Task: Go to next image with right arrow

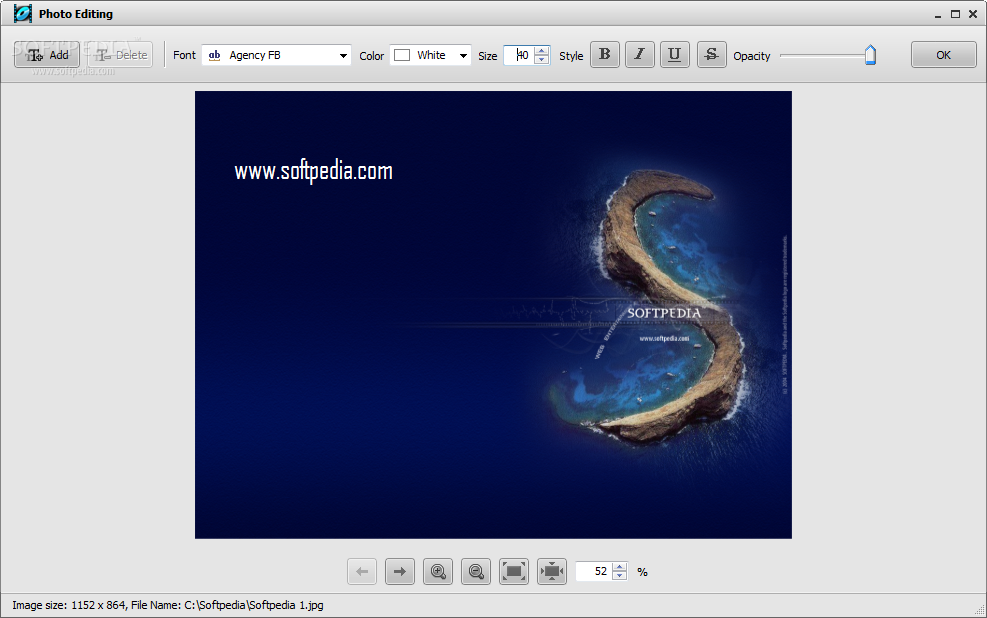Action: tap(400, 571)
